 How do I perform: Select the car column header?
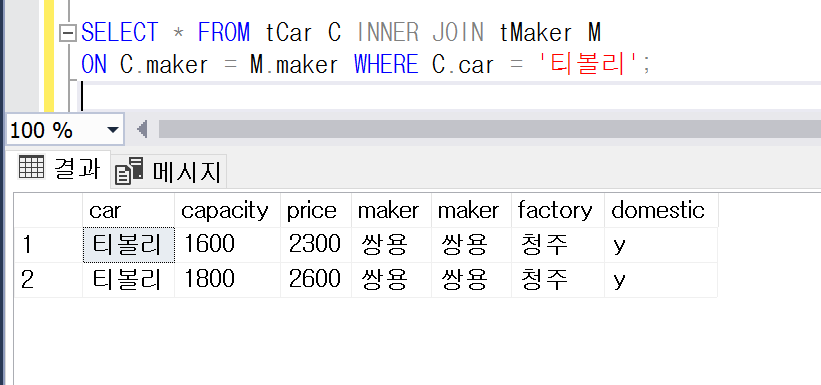pos(128,210)
